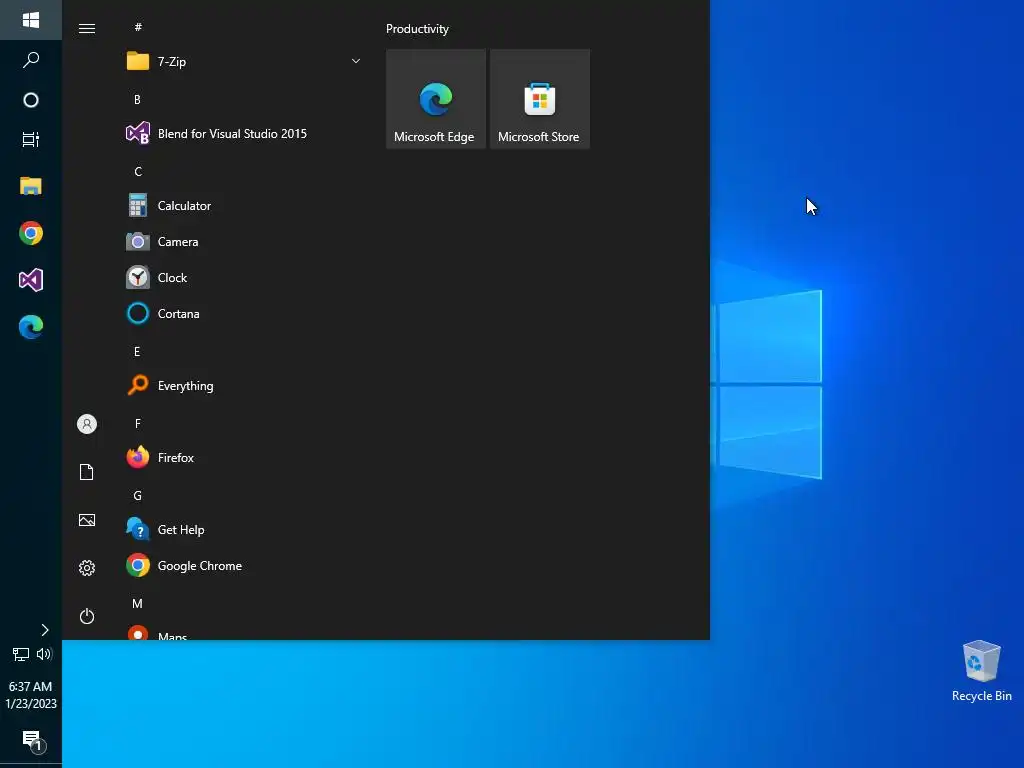Screen dimensions: 1024x768
Task: Open the Microsoft Store tile
Action: (x=540, y=99)
